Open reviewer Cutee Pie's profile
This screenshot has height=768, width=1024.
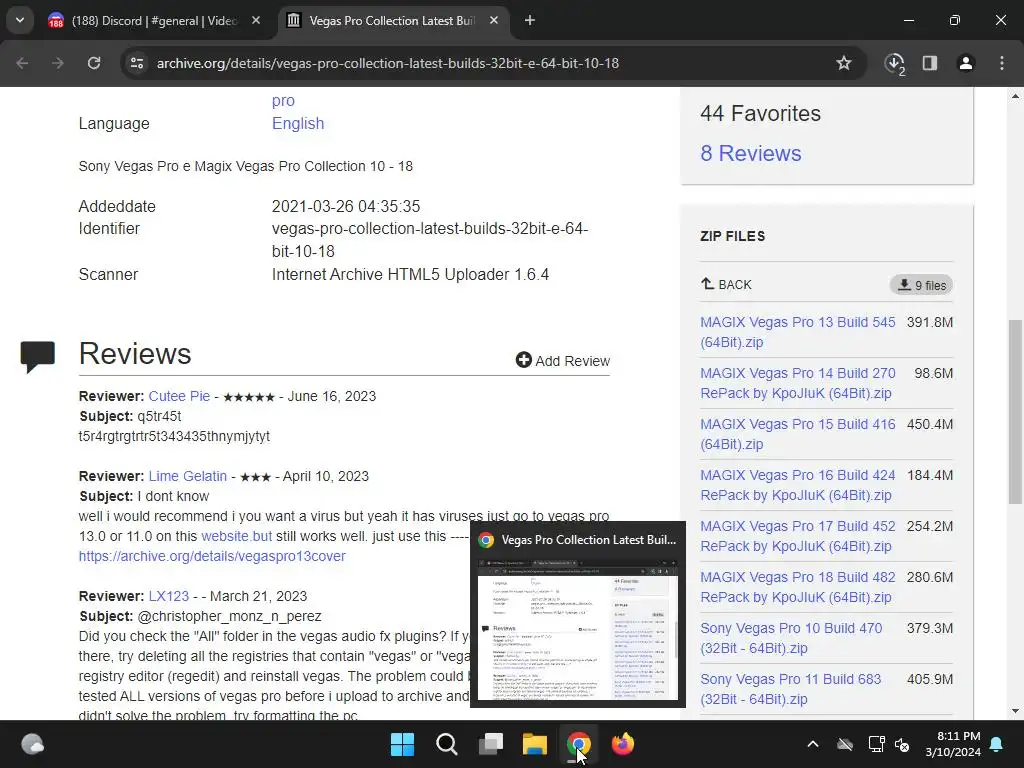[x=179, y=396]
